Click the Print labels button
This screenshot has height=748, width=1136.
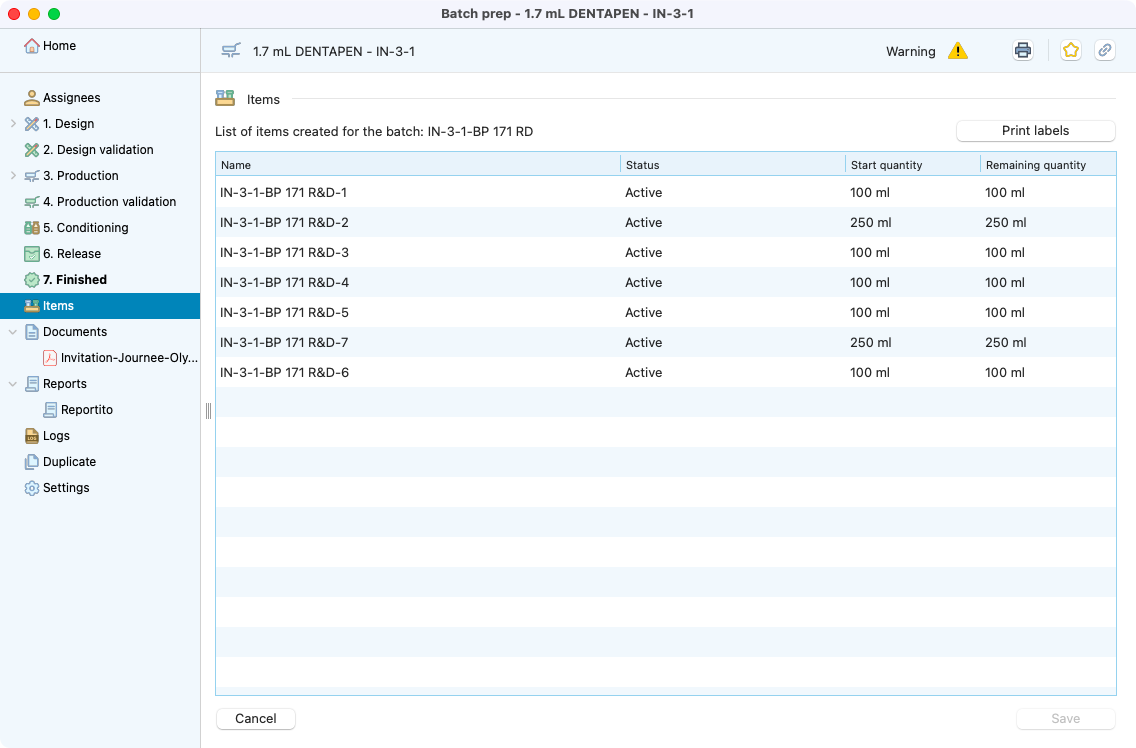tap(1035, 130)
